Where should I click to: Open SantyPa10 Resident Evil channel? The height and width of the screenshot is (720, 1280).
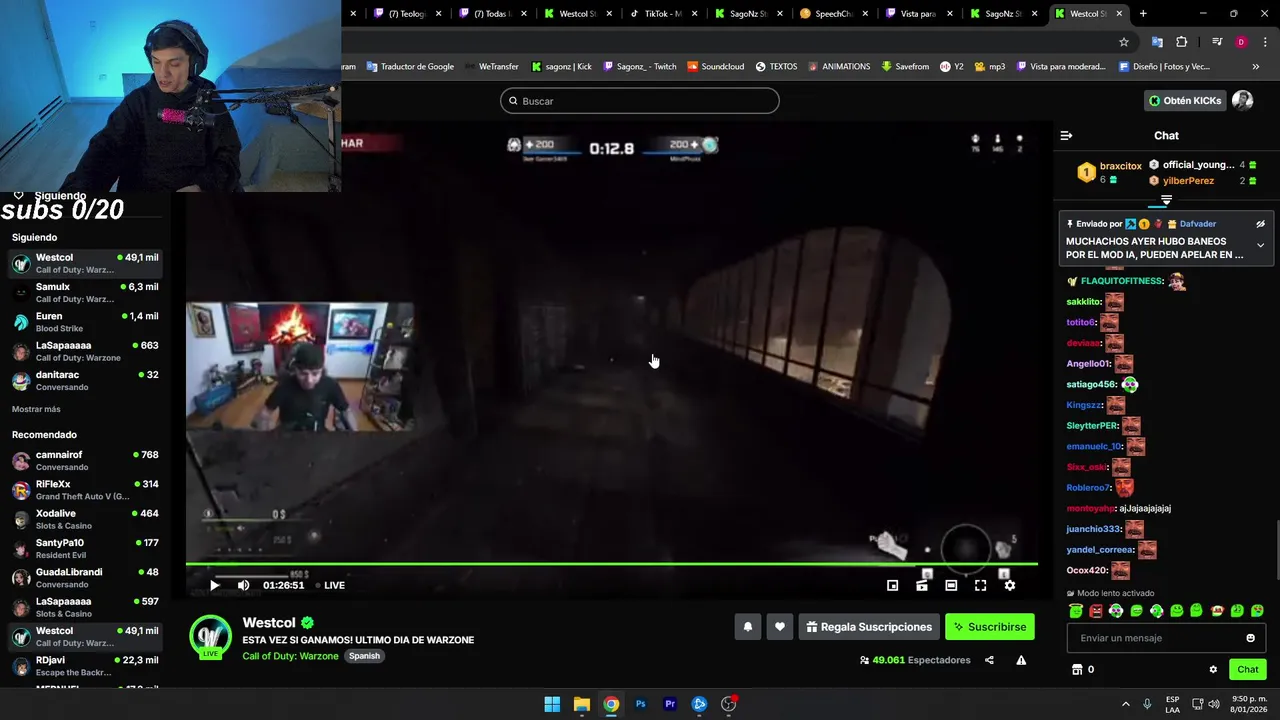pyautogui.click(x=85, y=548)
